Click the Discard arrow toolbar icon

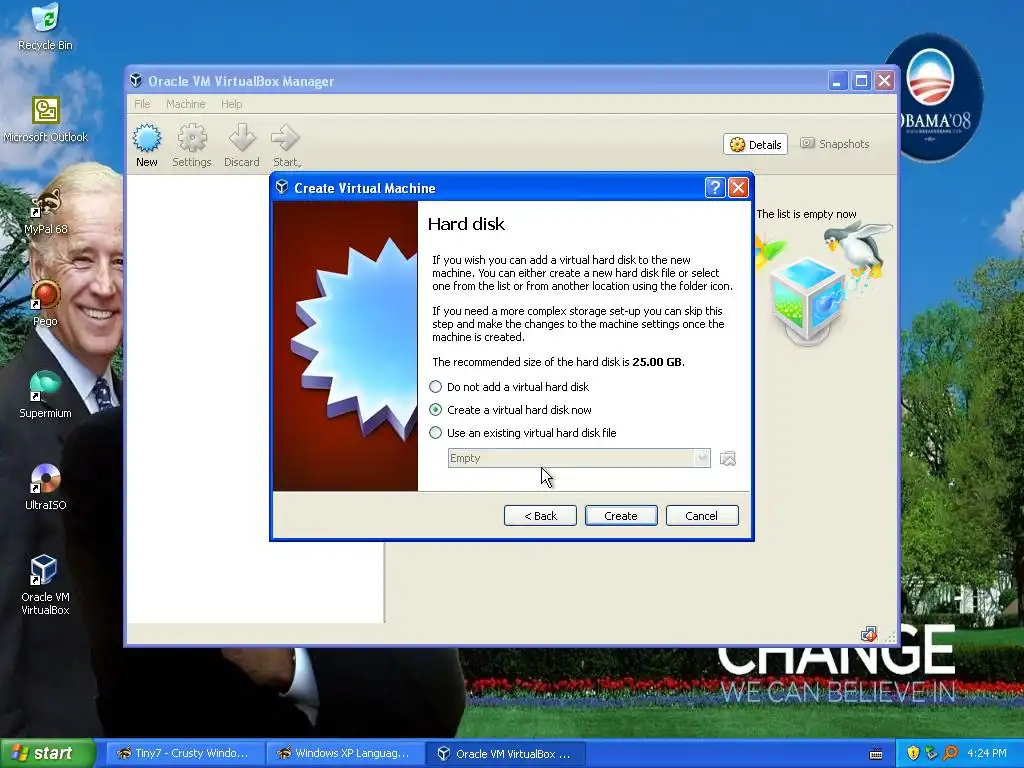click(x=242, y=138)
